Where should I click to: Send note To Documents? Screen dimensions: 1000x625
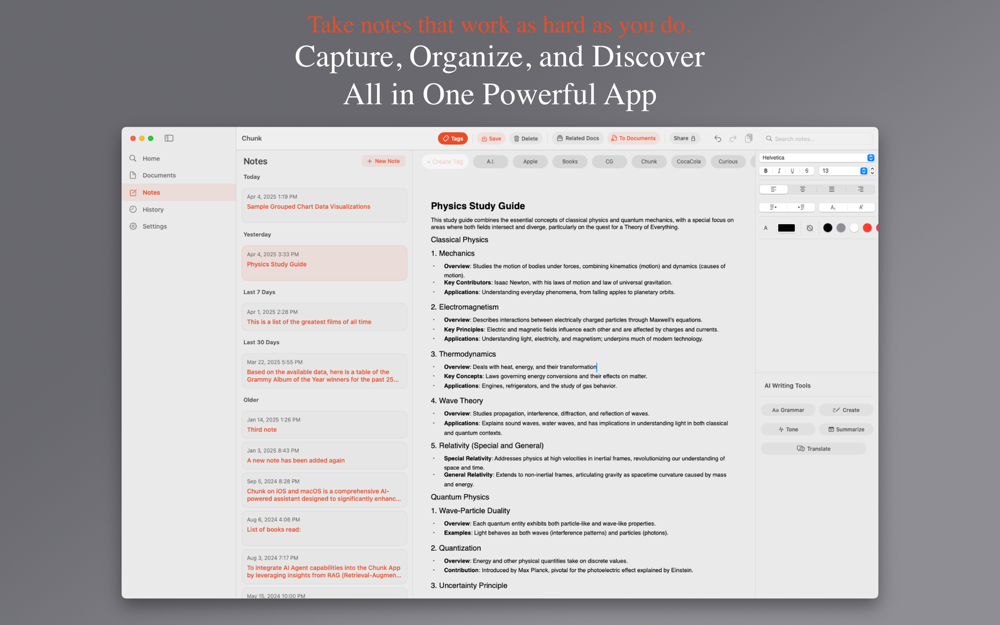(633, 138)
